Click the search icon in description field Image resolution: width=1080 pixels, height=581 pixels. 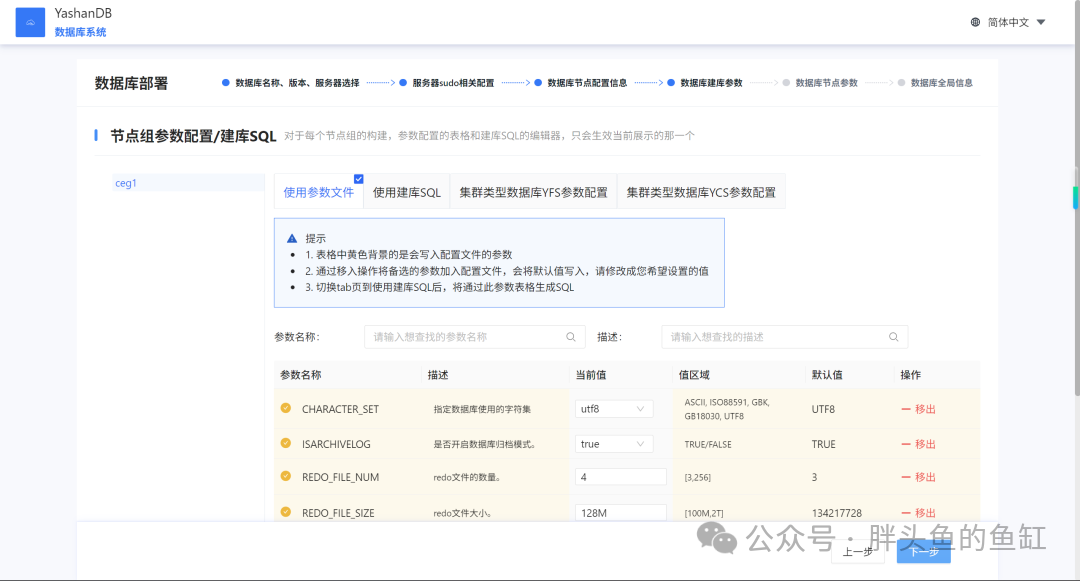[x=893, y=337]
